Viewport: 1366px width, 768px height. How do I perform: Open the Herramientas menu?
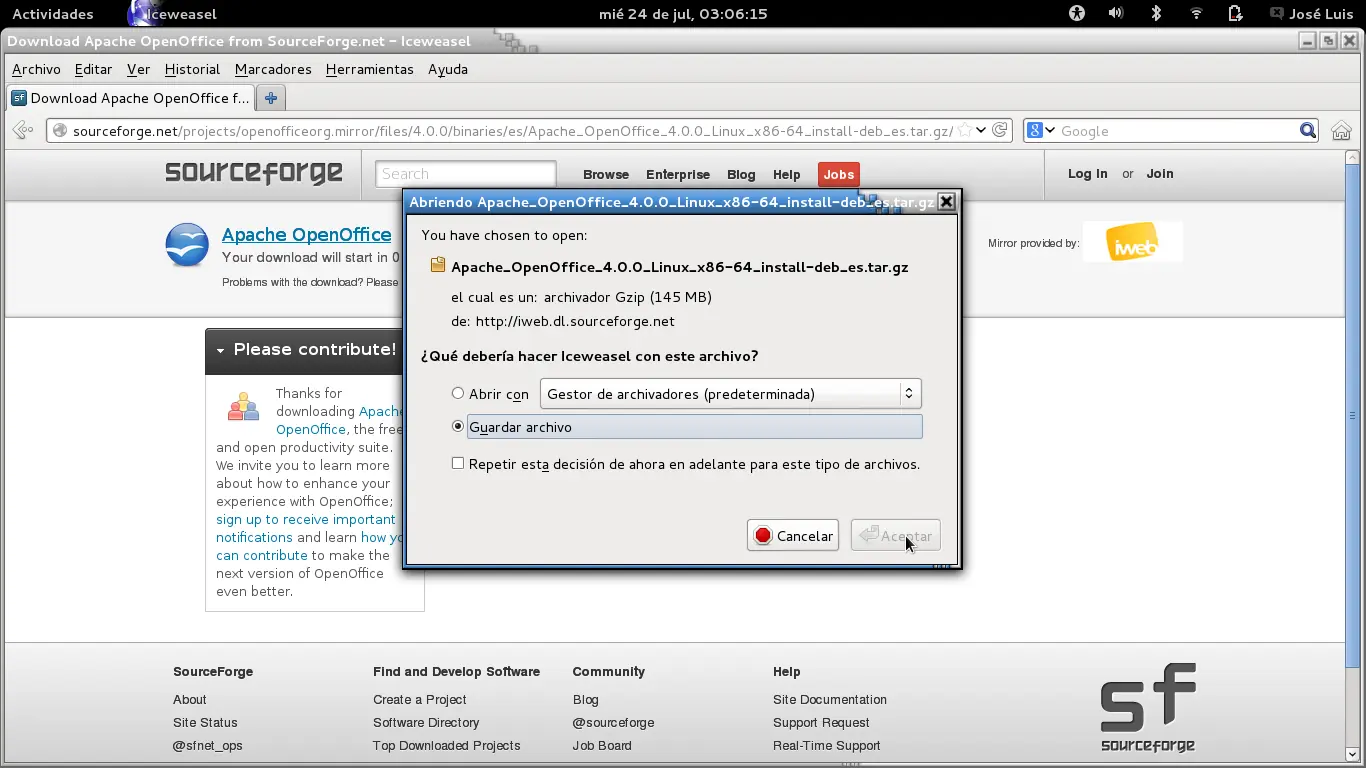click(x=369, y=69)
